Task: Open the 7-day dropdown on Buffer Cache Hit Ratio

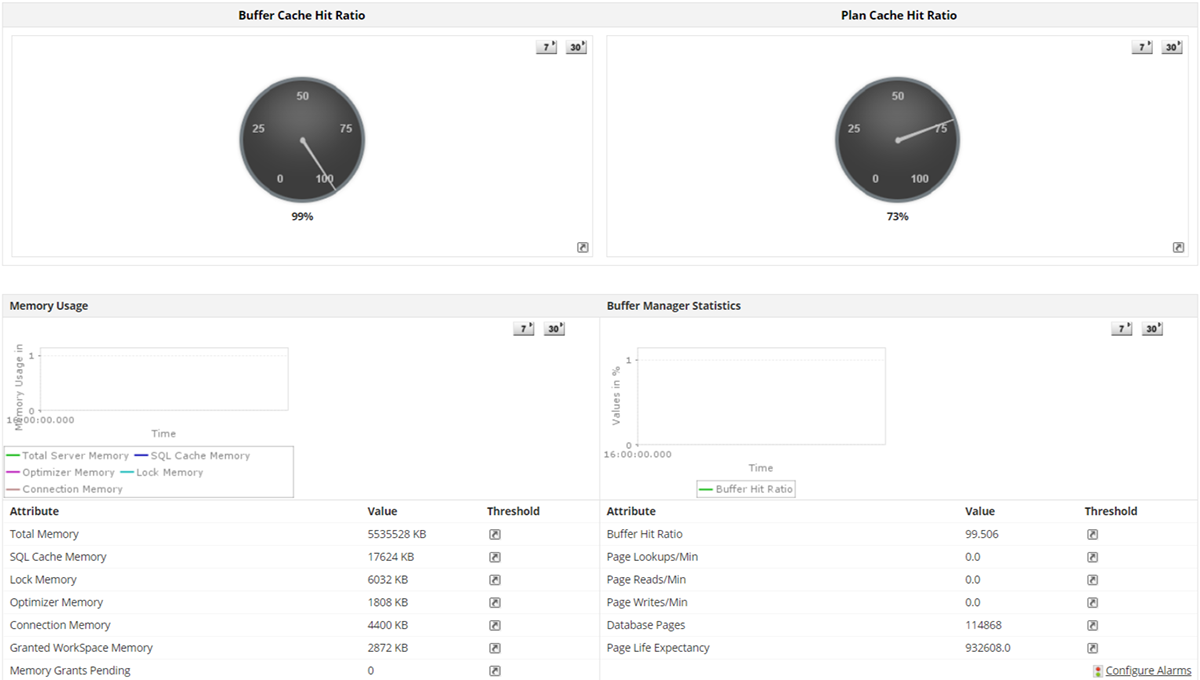Action: (x=546, y=46)
